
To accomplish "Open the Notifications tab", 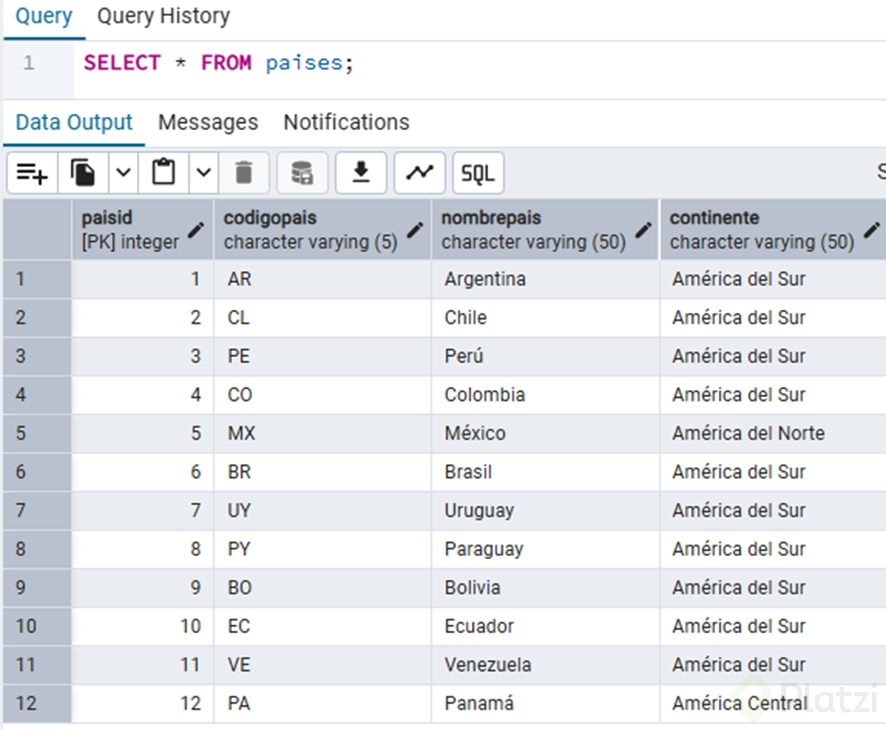I will [x=346, y=123].
